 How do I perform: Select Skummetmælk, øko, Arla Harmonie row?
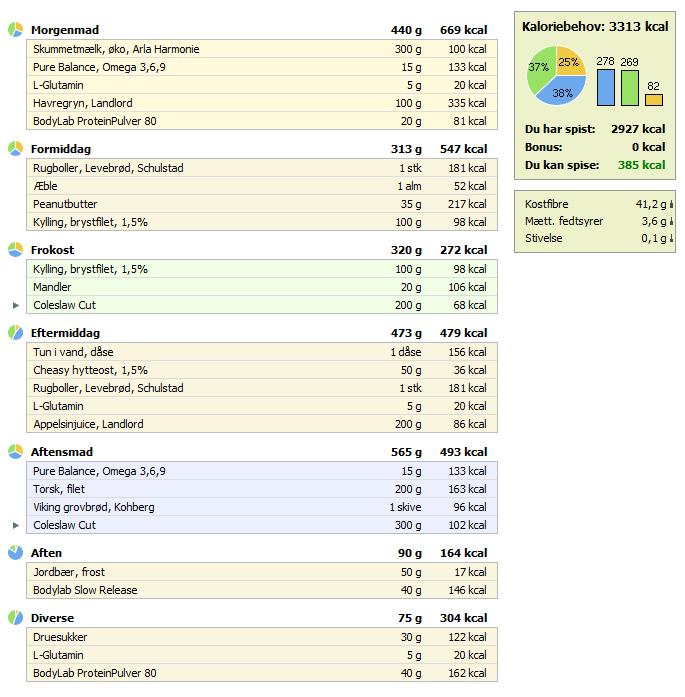pos(262,49)
